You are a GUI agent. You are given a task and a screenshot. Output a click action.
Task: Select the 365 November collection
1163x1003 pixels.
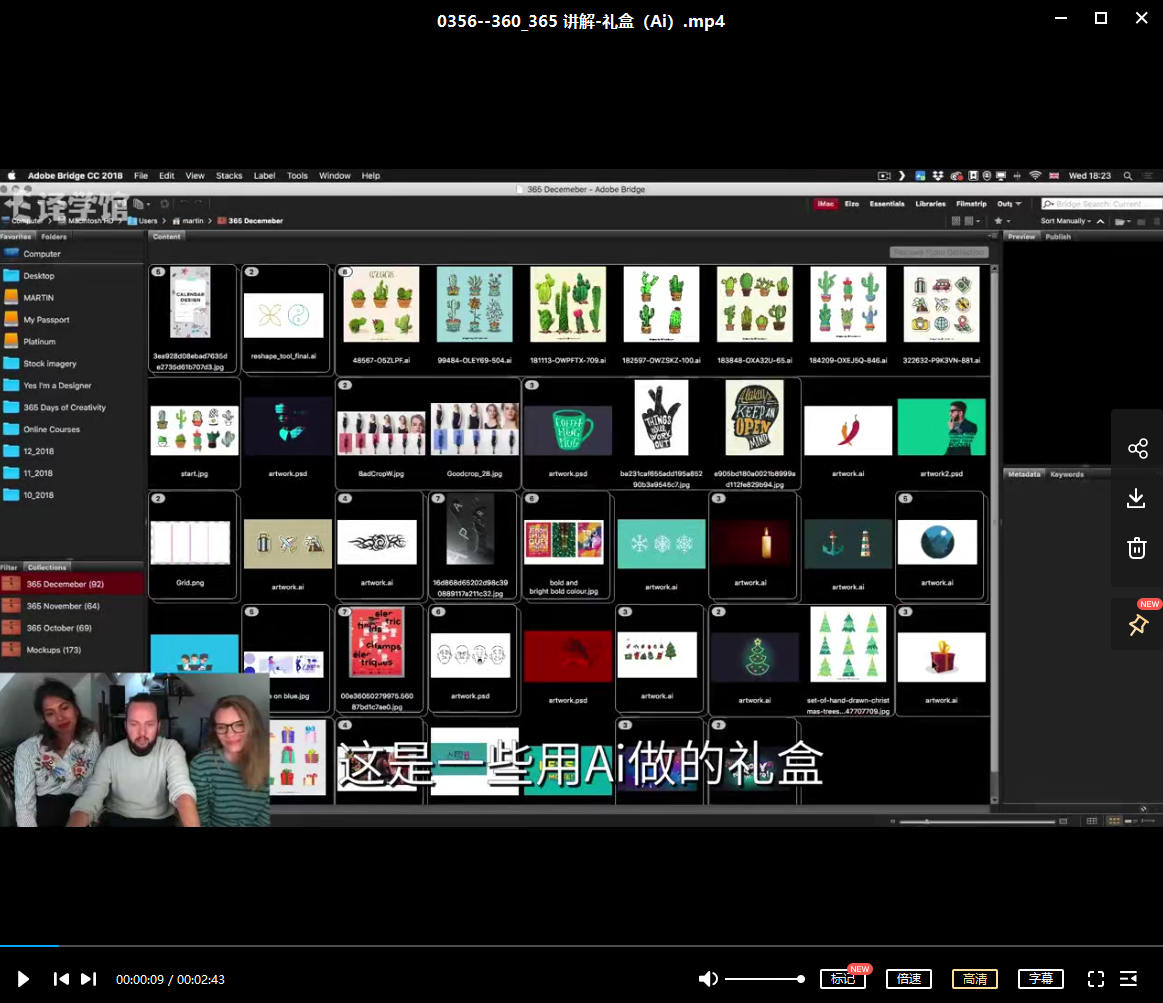pos(62,606)
